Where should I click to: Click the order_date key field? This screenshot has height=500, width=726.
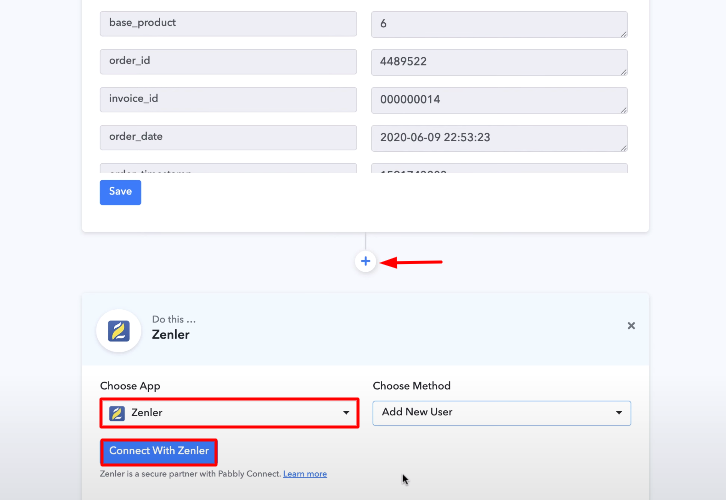(x=228, y=138)
